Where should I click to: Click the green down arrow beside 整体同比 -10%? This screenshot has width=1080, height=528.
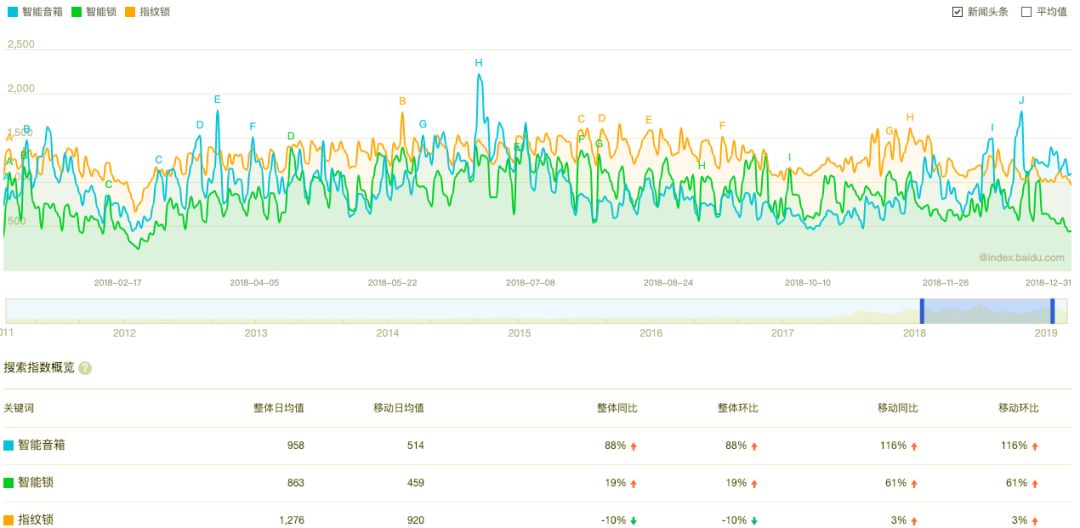click(x=634, y=520)
